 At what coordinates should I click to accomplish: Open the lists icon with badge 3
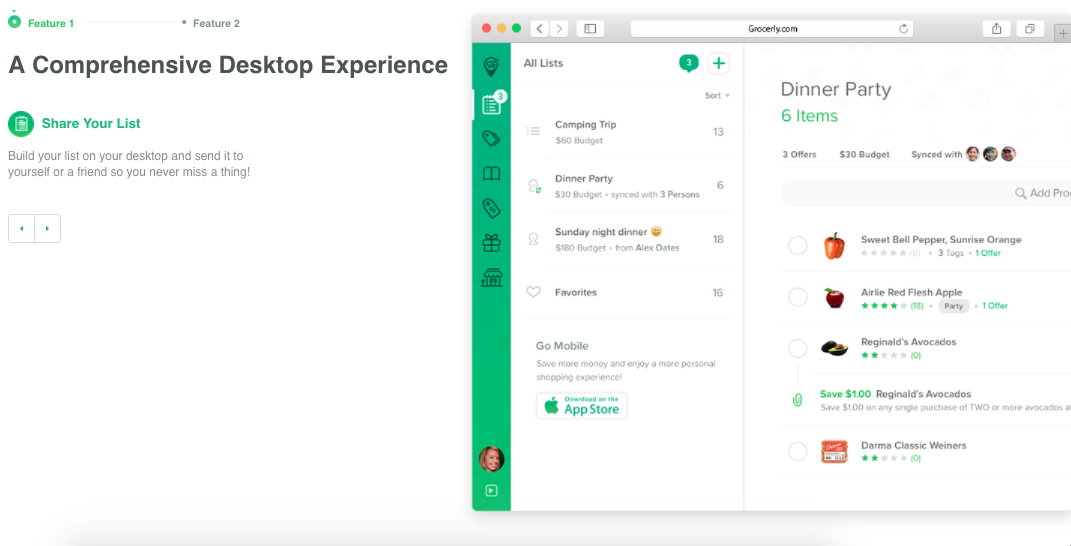(492, 105)
